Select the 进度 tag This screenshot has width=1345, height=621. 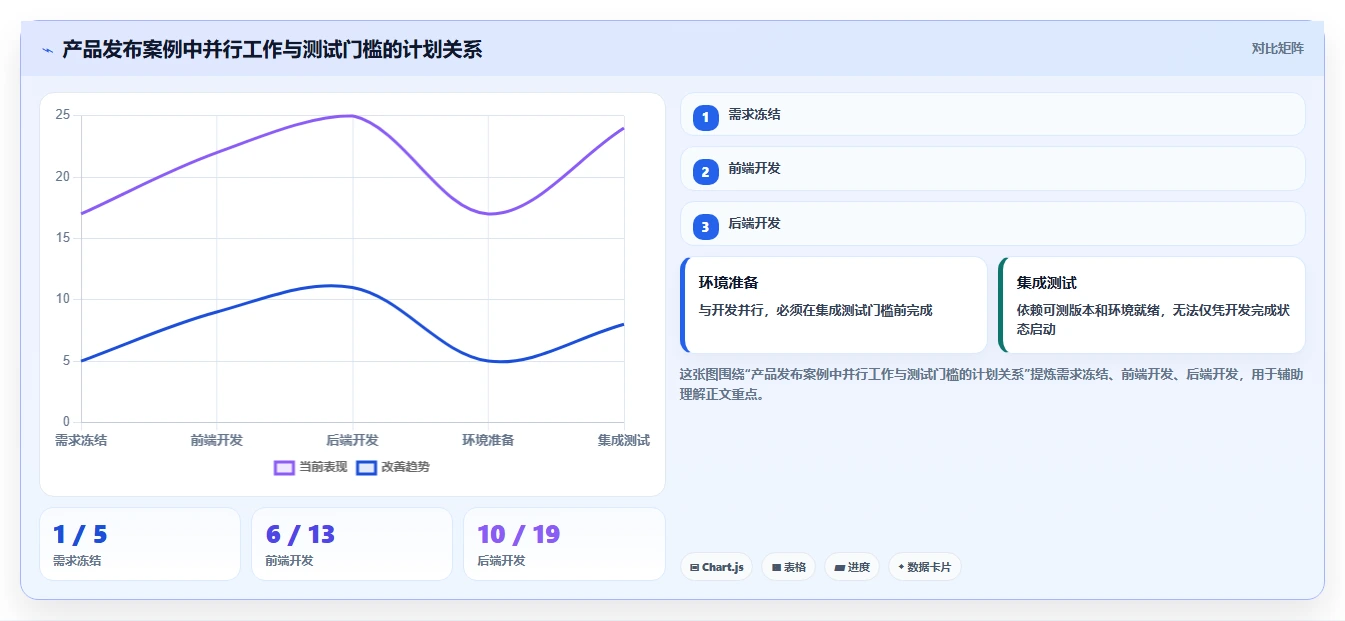pyautogui.click(x=852, y=567)
